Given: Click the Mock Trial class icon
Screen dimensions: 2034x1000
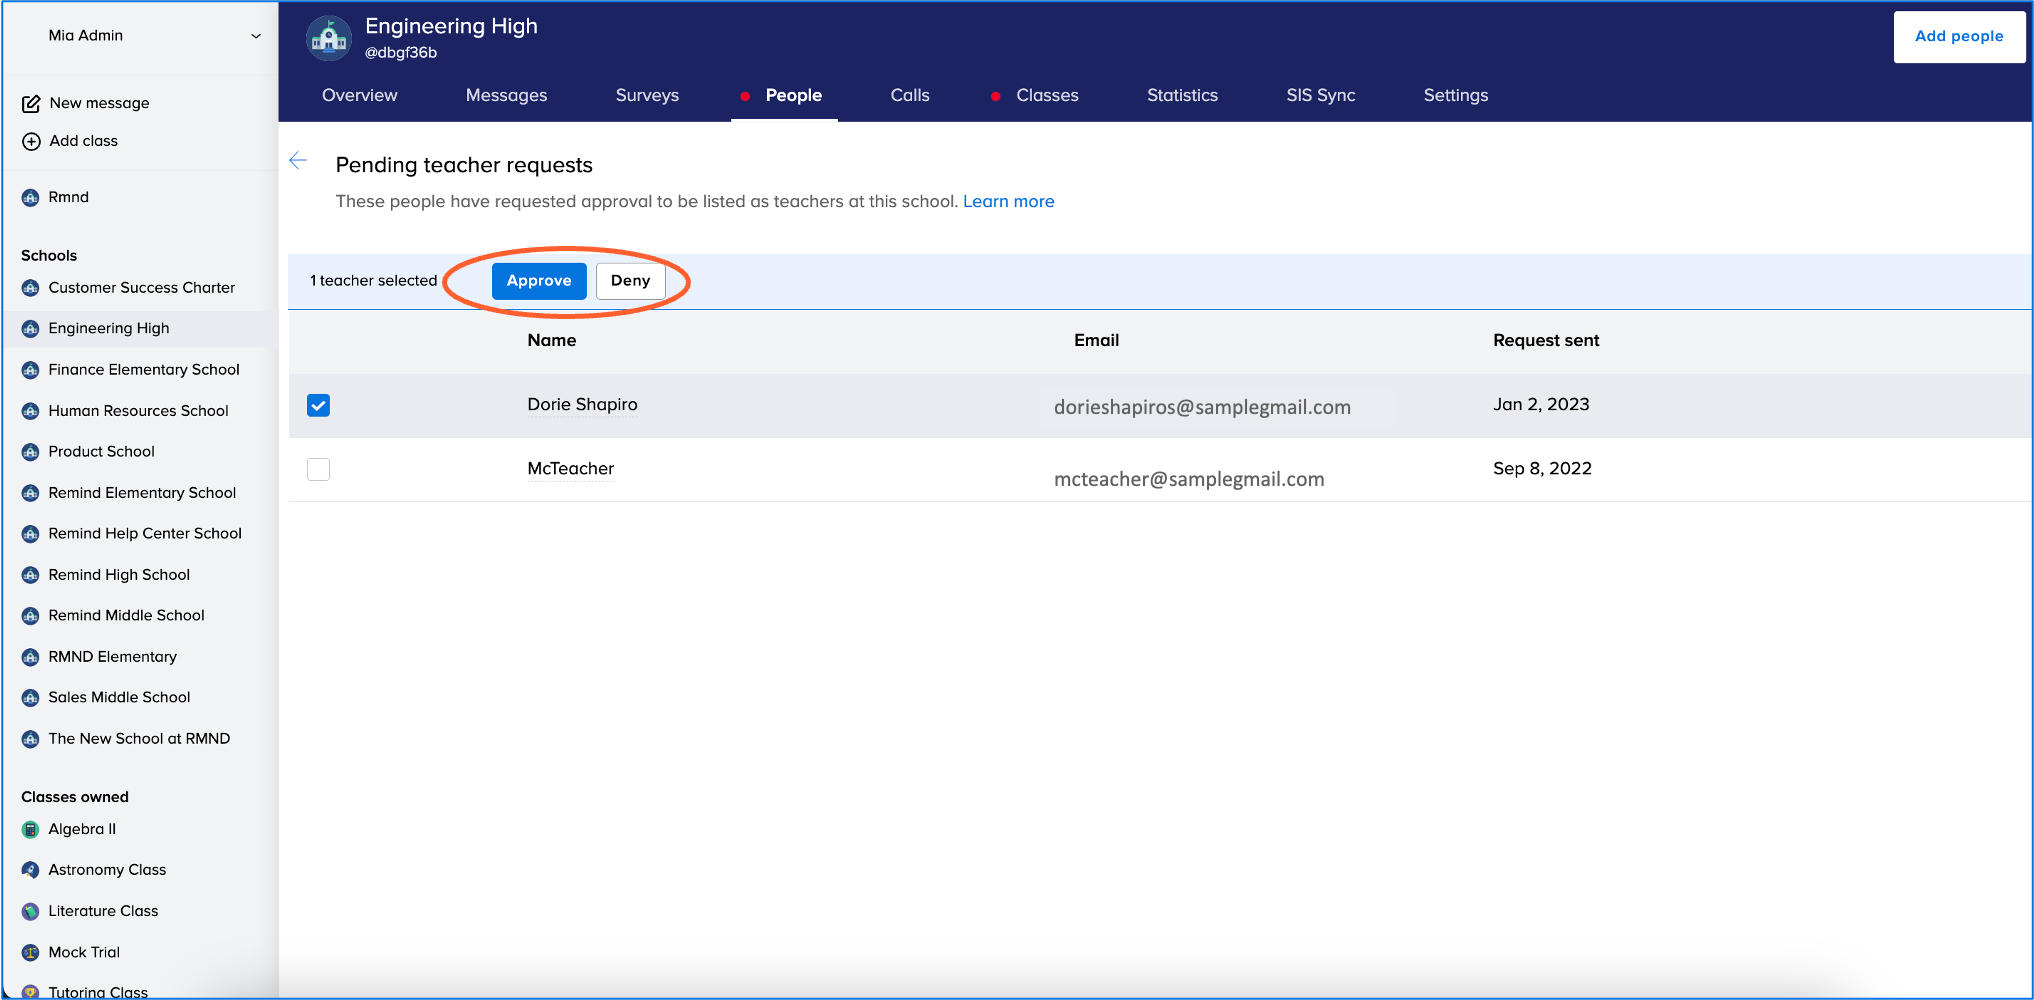Looking at the screenshot, I should (x=31, y=952).
